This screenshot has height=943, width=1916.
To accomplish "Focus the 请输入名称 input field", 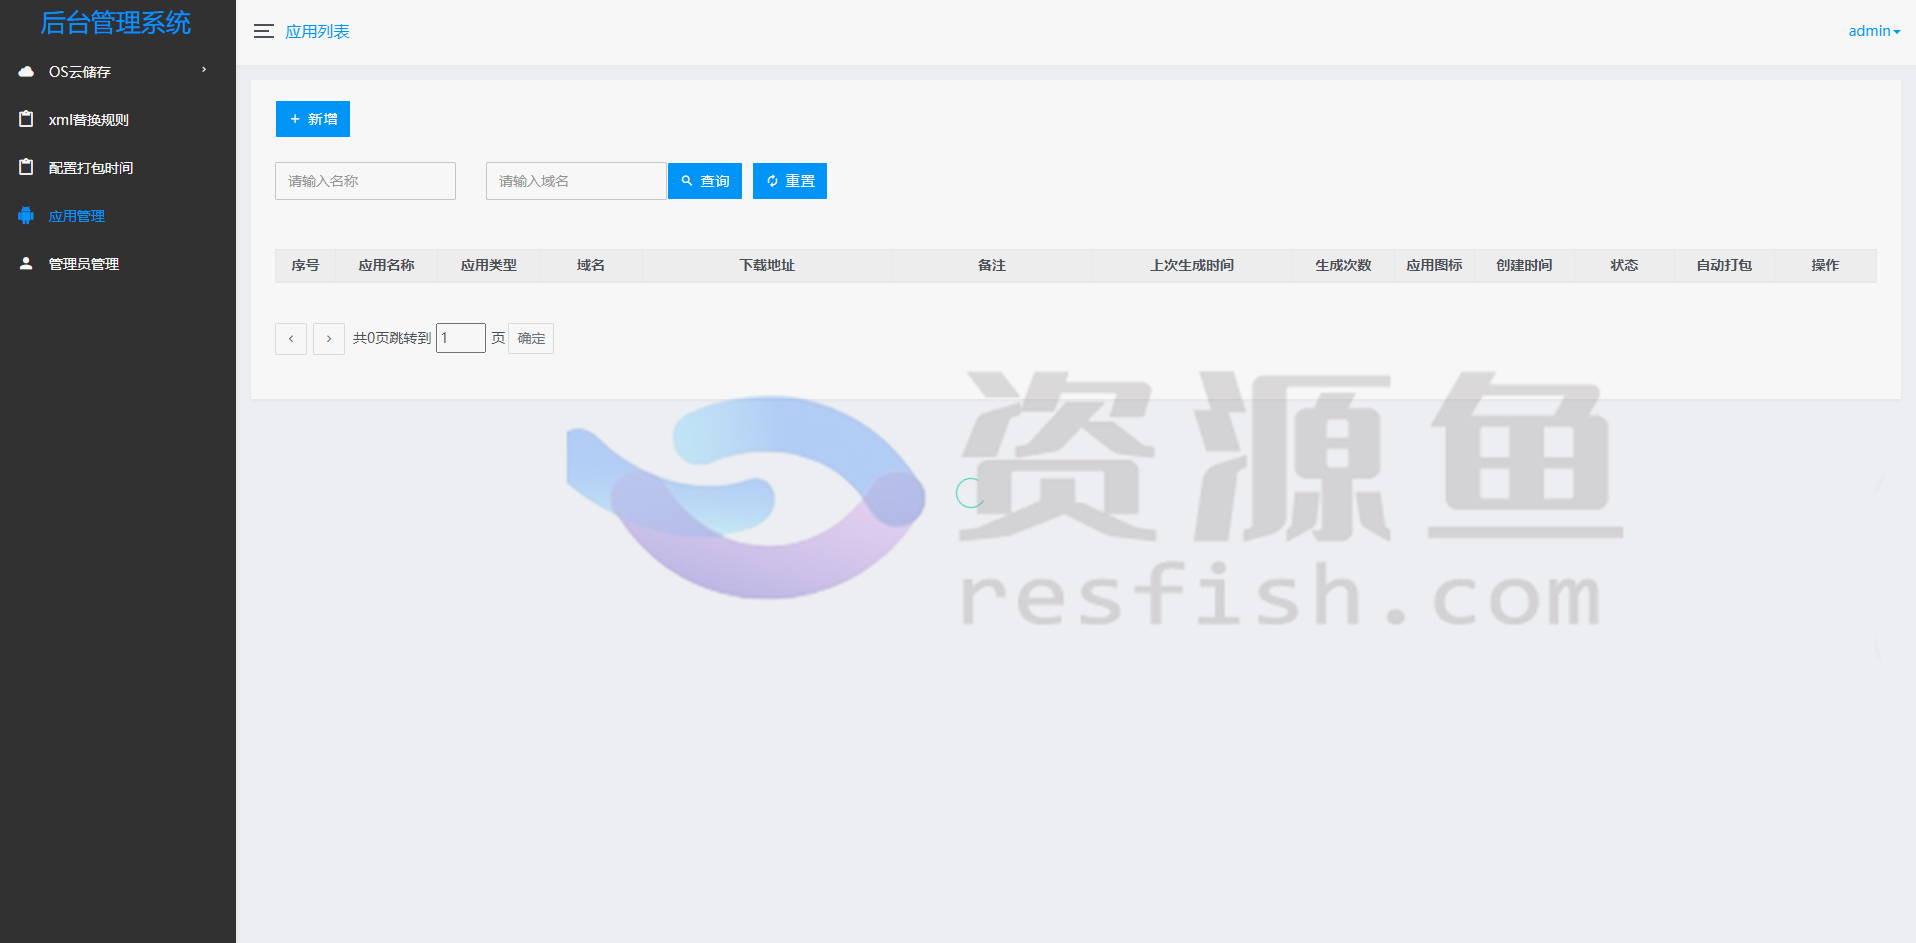I will point(365,181).
